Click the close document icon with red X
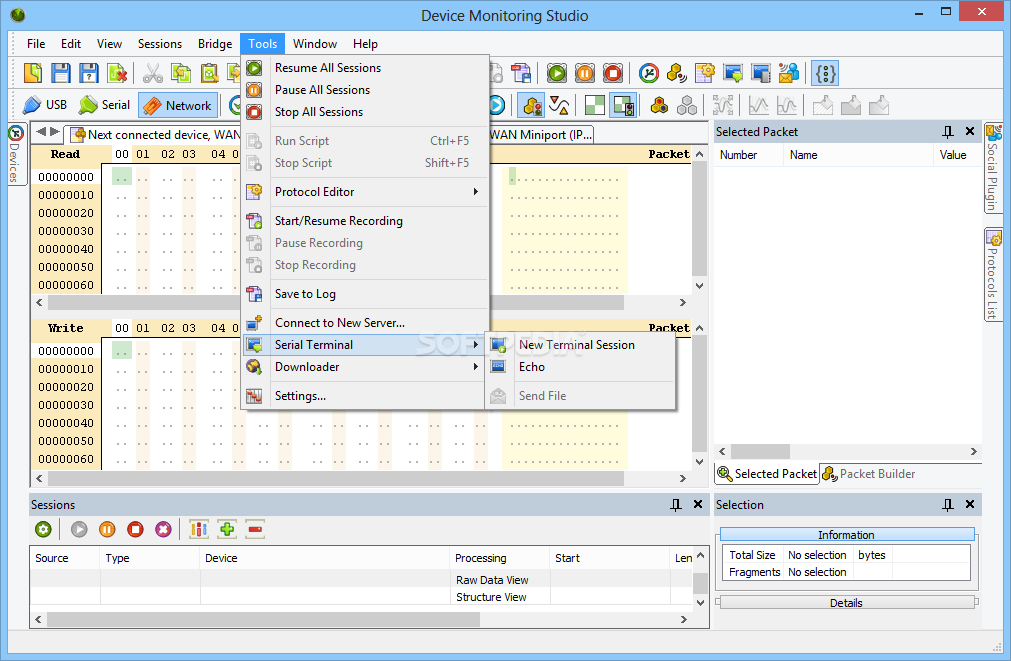The image size is (1011, 661). click(x=117, y=73)
